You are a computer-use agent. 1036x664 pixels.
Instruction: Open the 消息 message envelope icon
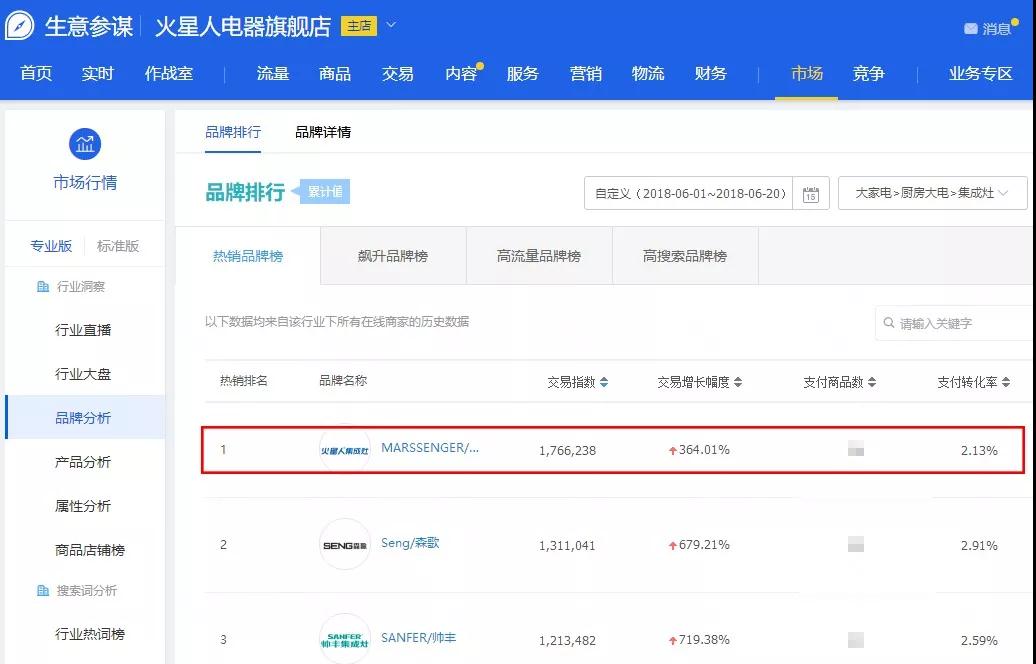[971, 28]
